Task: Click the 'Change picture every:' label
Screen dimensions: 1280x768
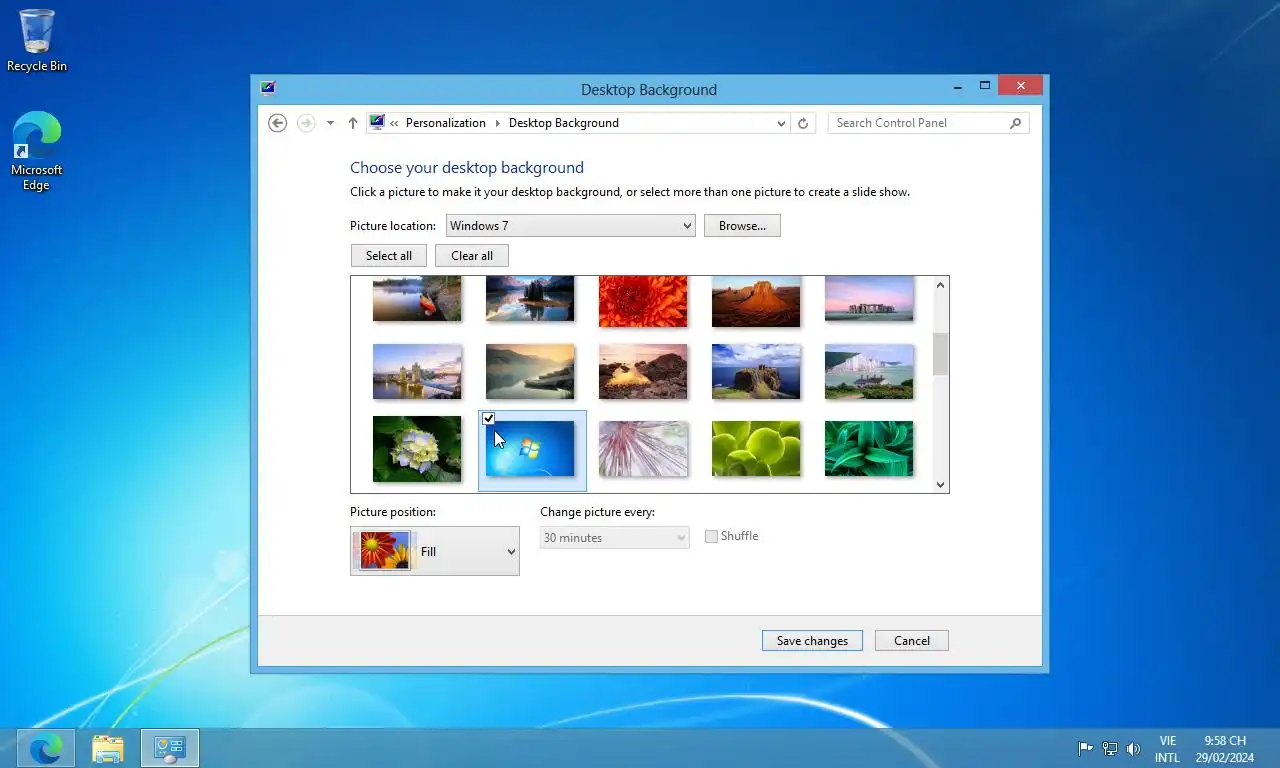Action: [598, 512]
